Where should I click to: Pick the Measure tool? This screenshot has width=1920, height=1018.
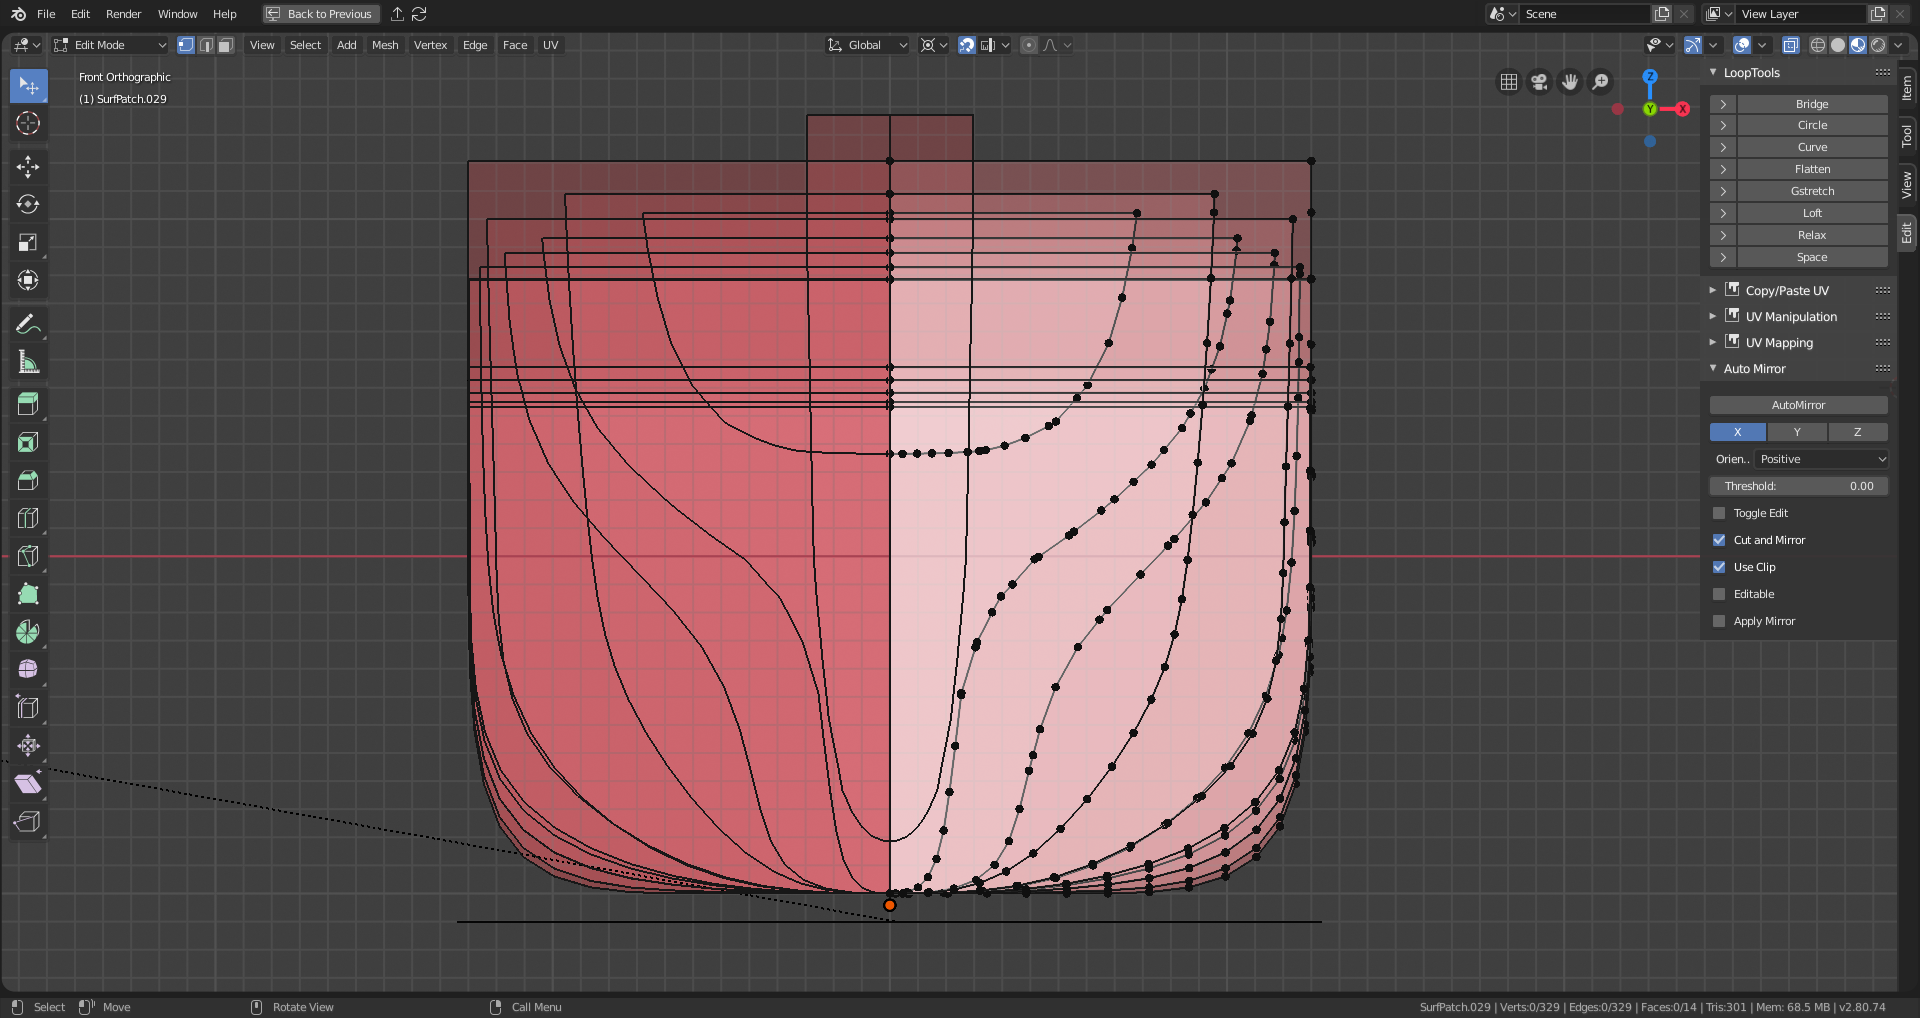click(x=28, y=362)
